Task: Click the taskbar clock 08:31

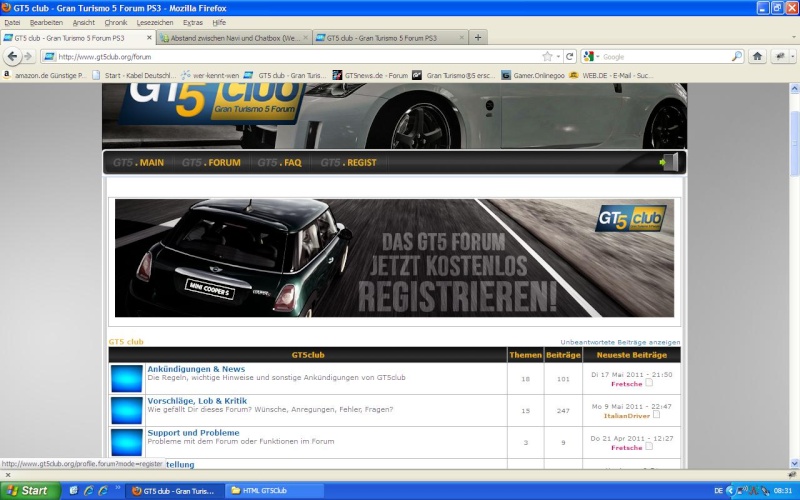Action: pos(783,491)
